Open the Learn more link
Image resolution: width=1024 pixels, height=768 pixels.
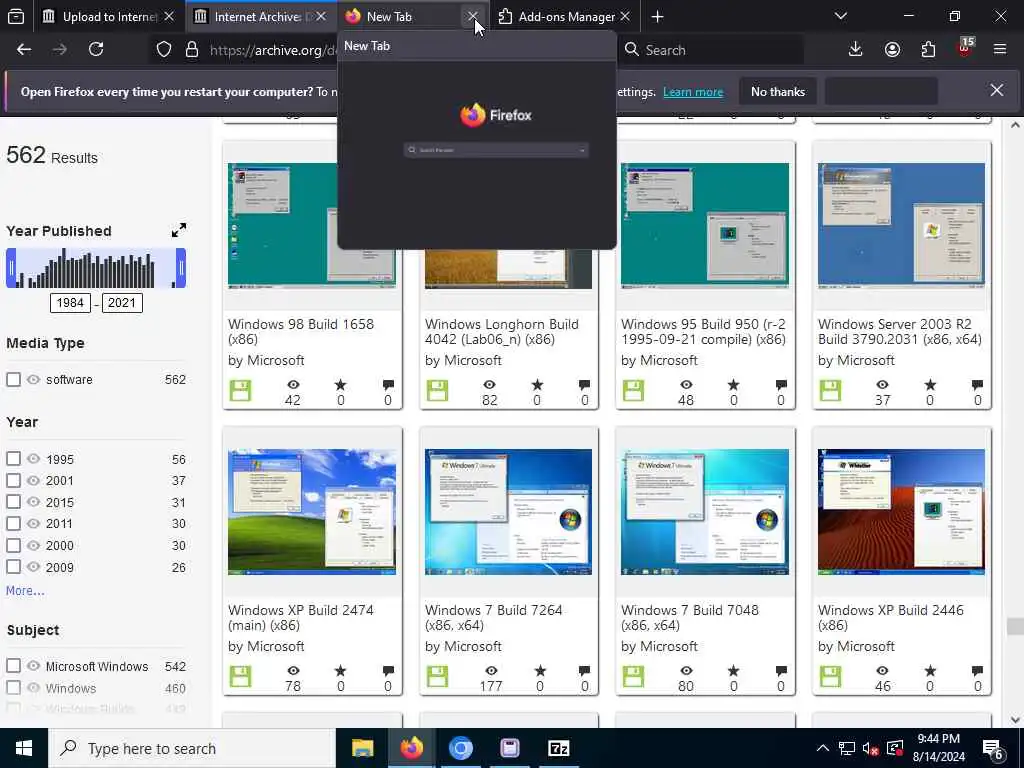[693, 92]
